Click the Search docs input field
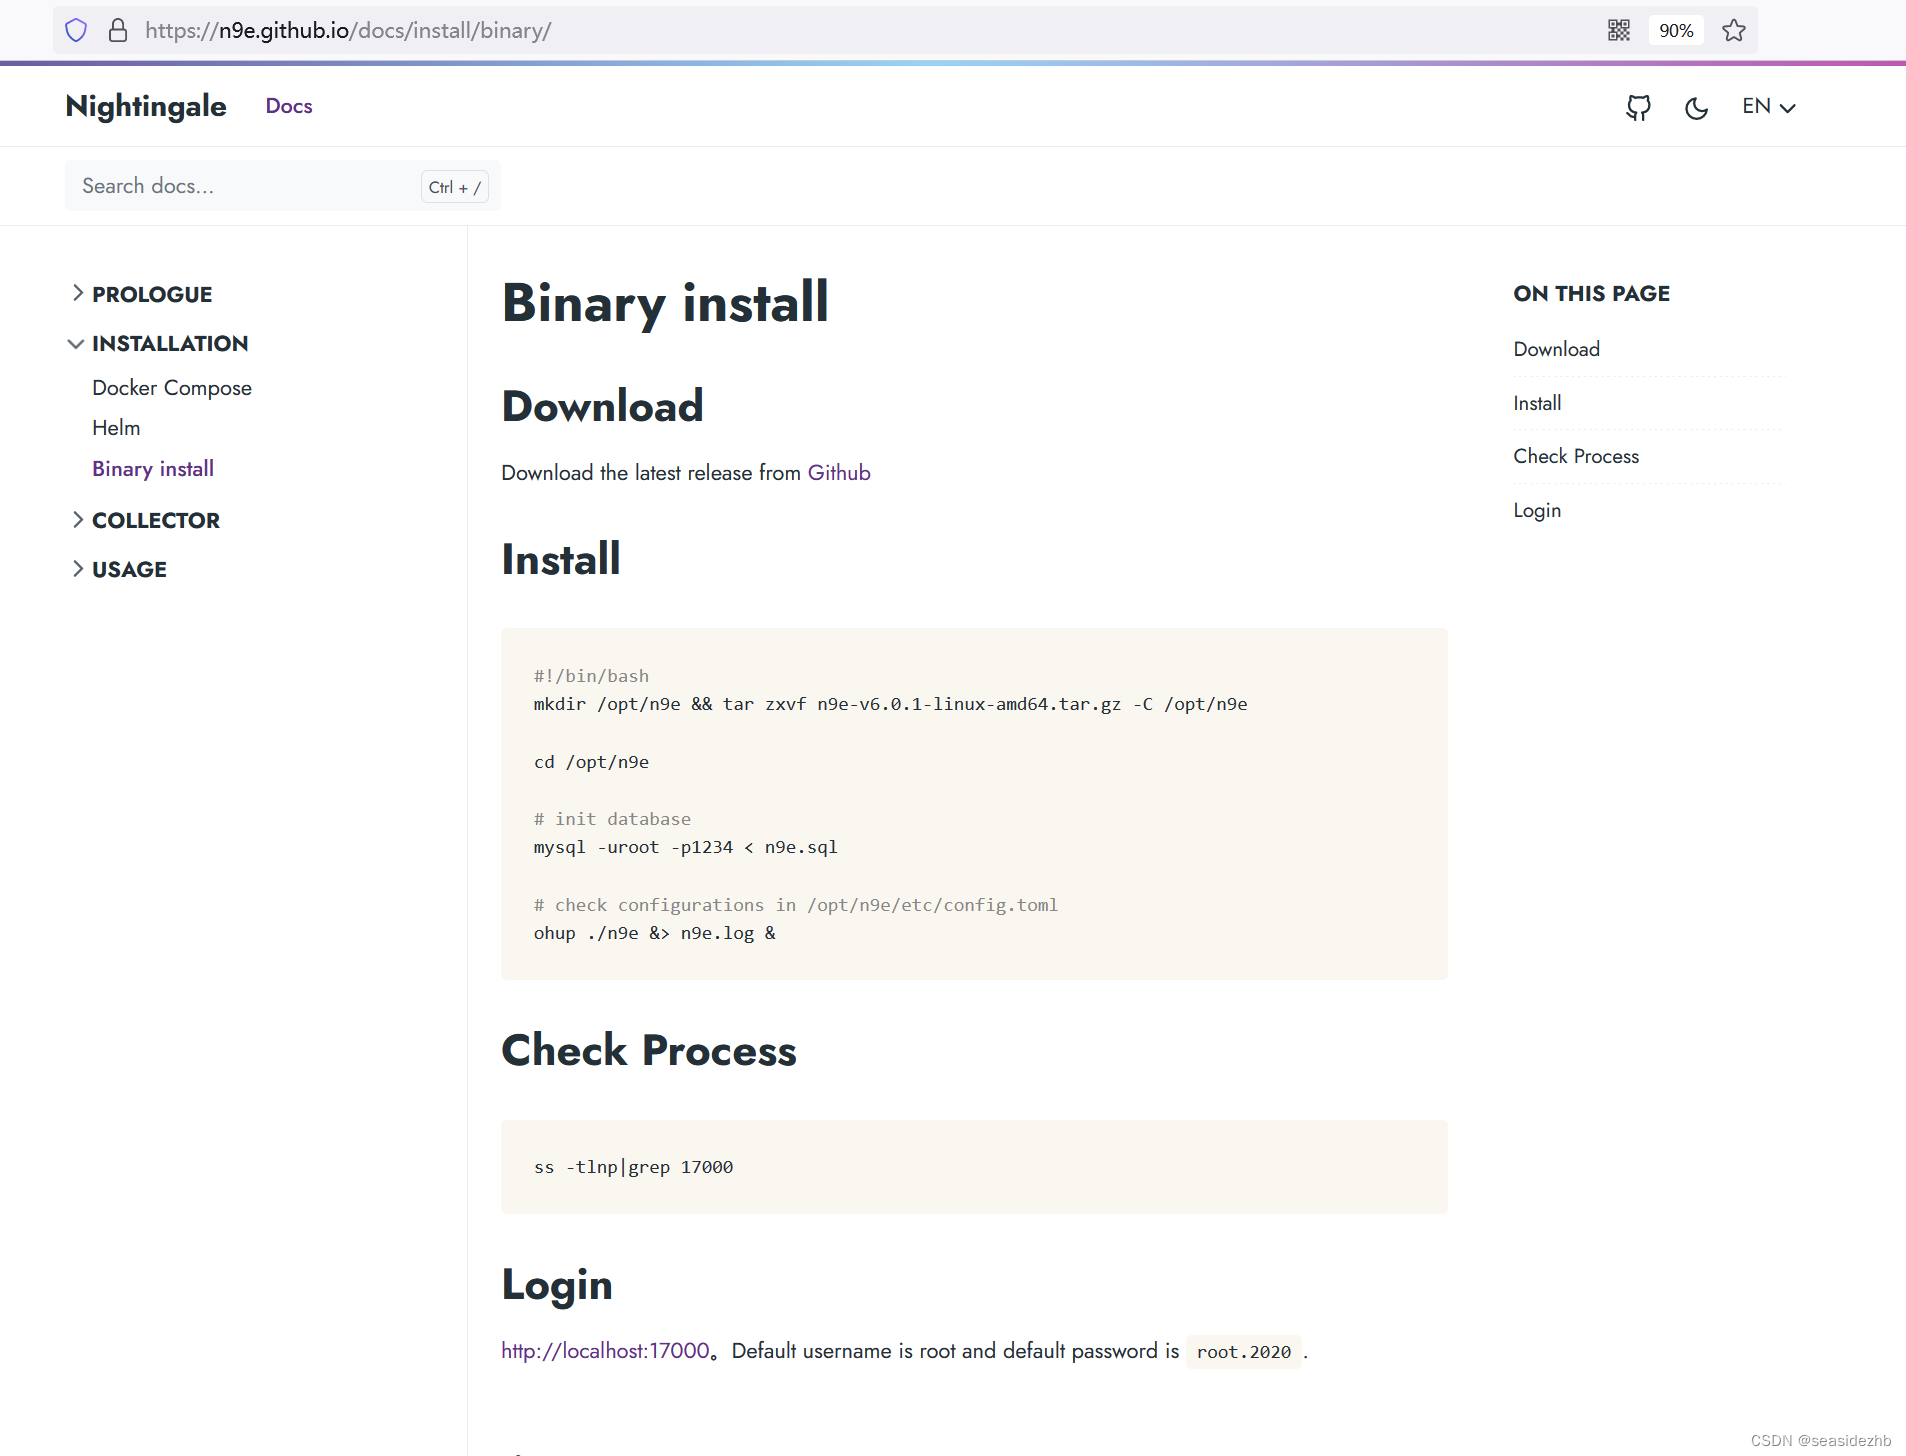 click(283, 186)
